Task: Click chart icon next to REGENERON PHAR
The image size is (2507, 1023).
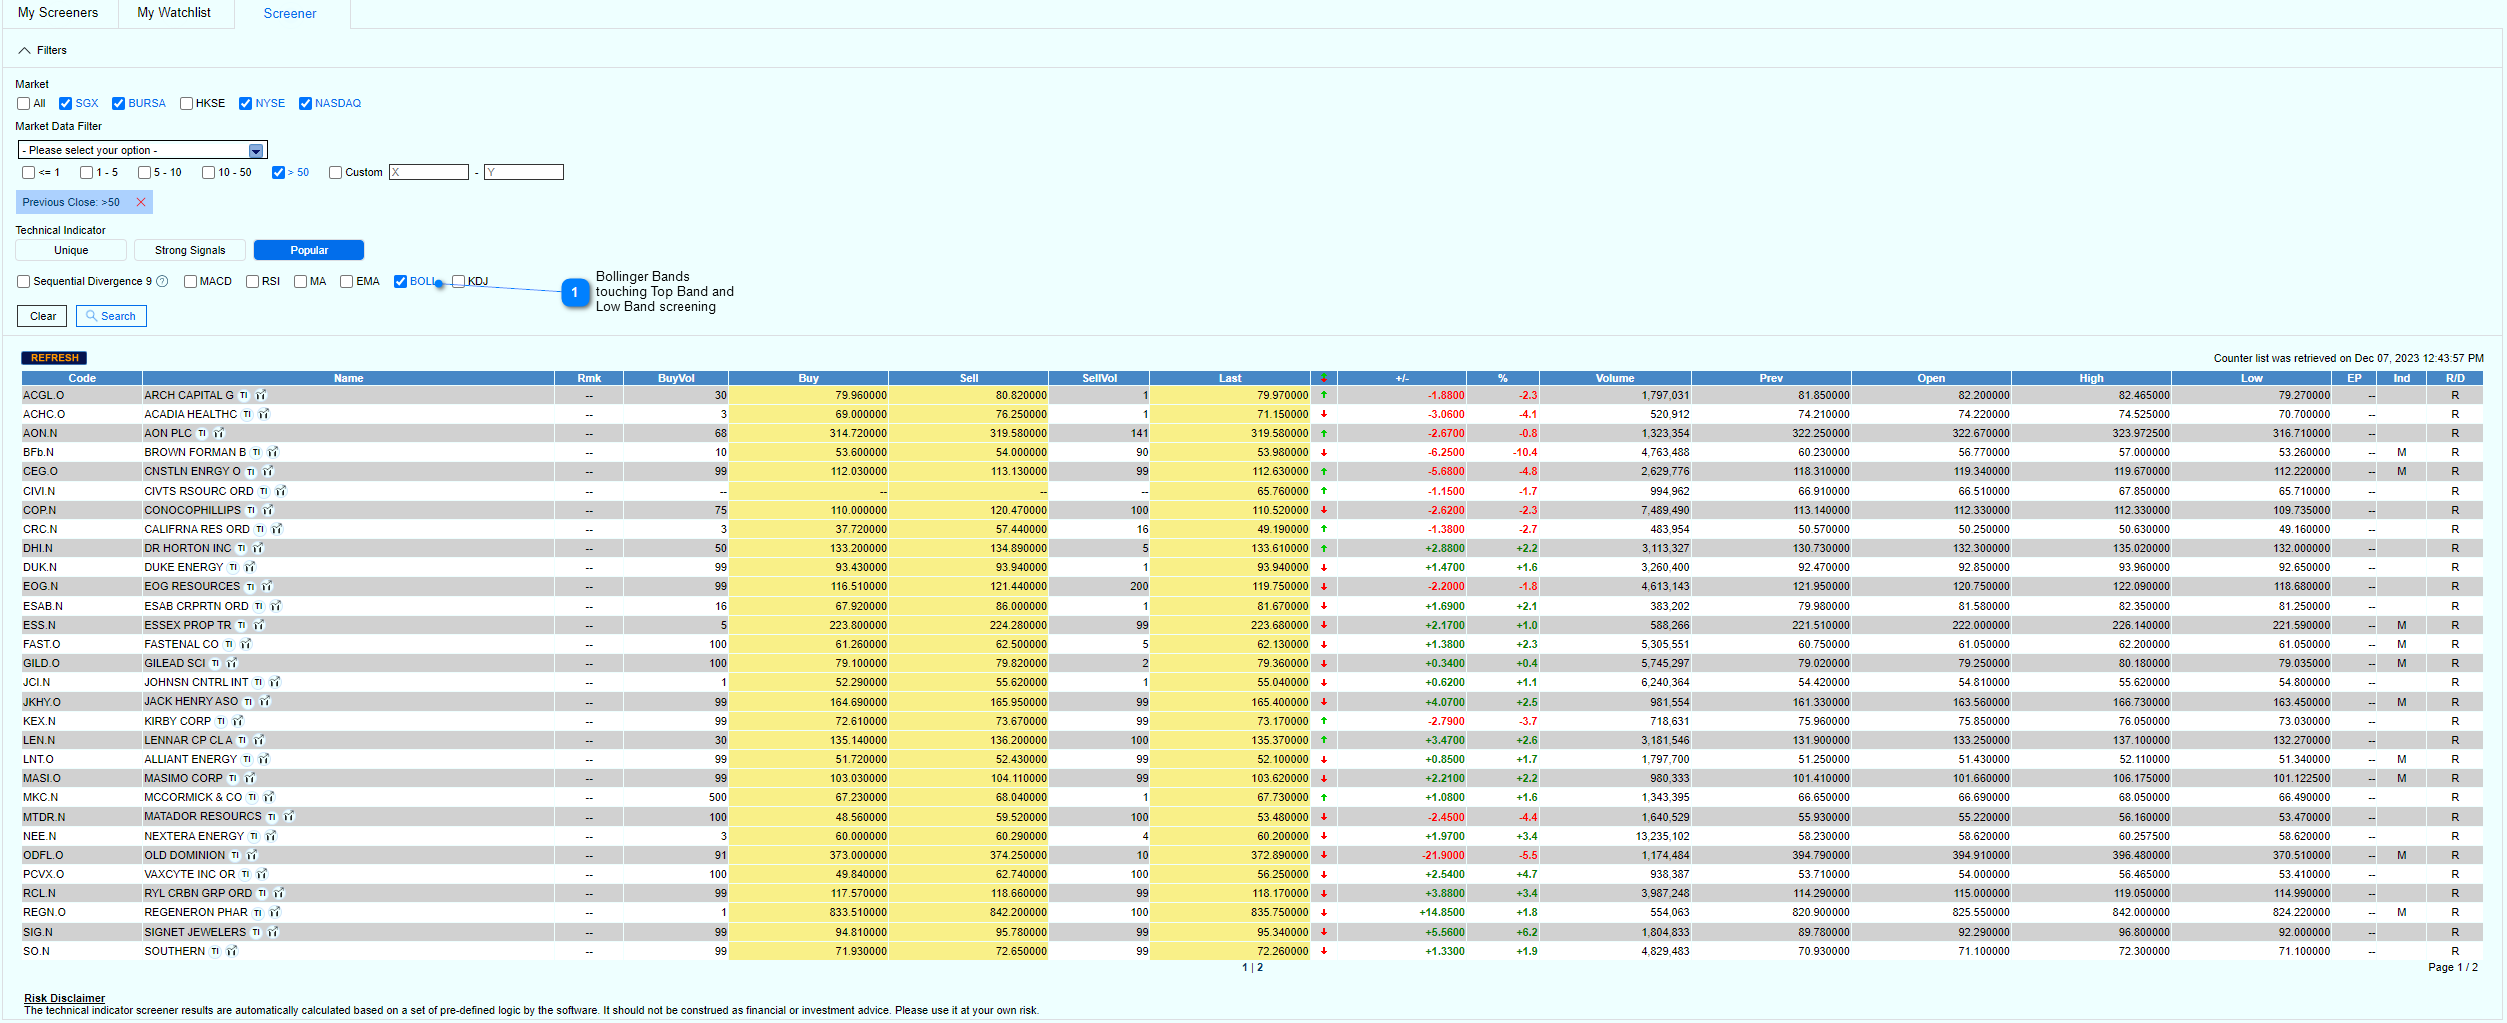Action: 275,912
